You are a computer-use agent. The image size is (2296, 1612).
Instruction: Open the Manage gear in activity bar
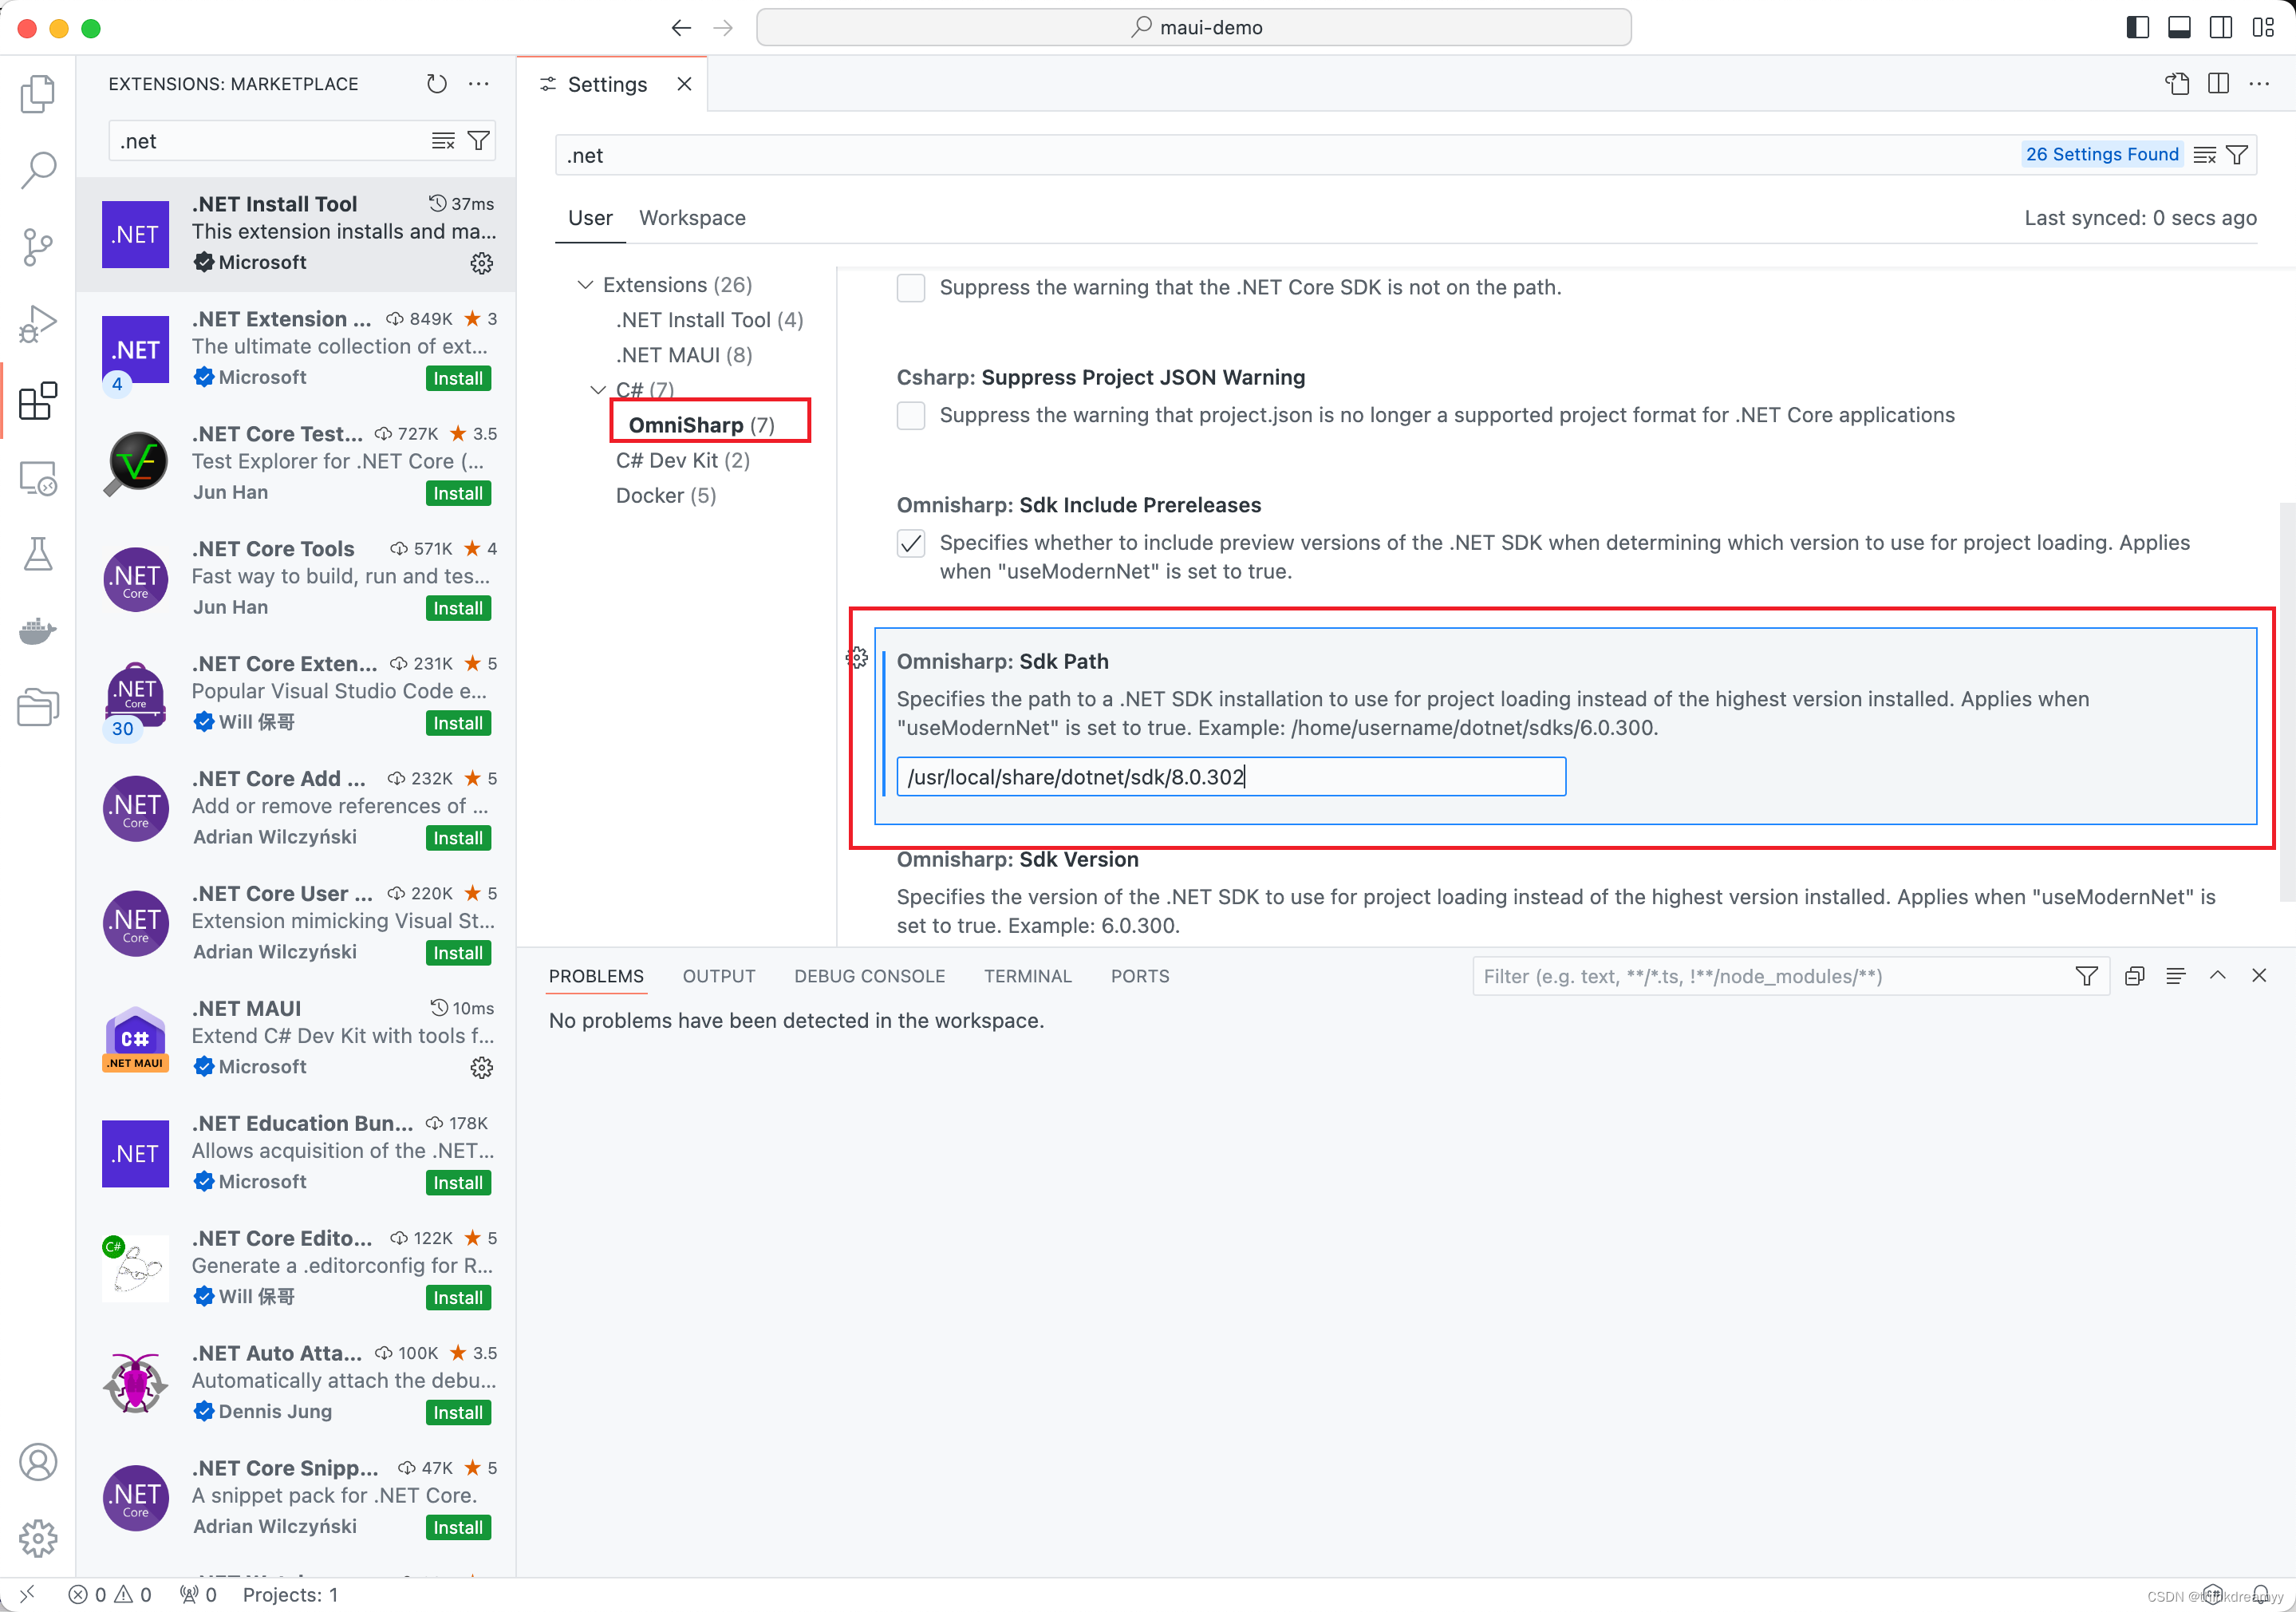[38, 1538]
